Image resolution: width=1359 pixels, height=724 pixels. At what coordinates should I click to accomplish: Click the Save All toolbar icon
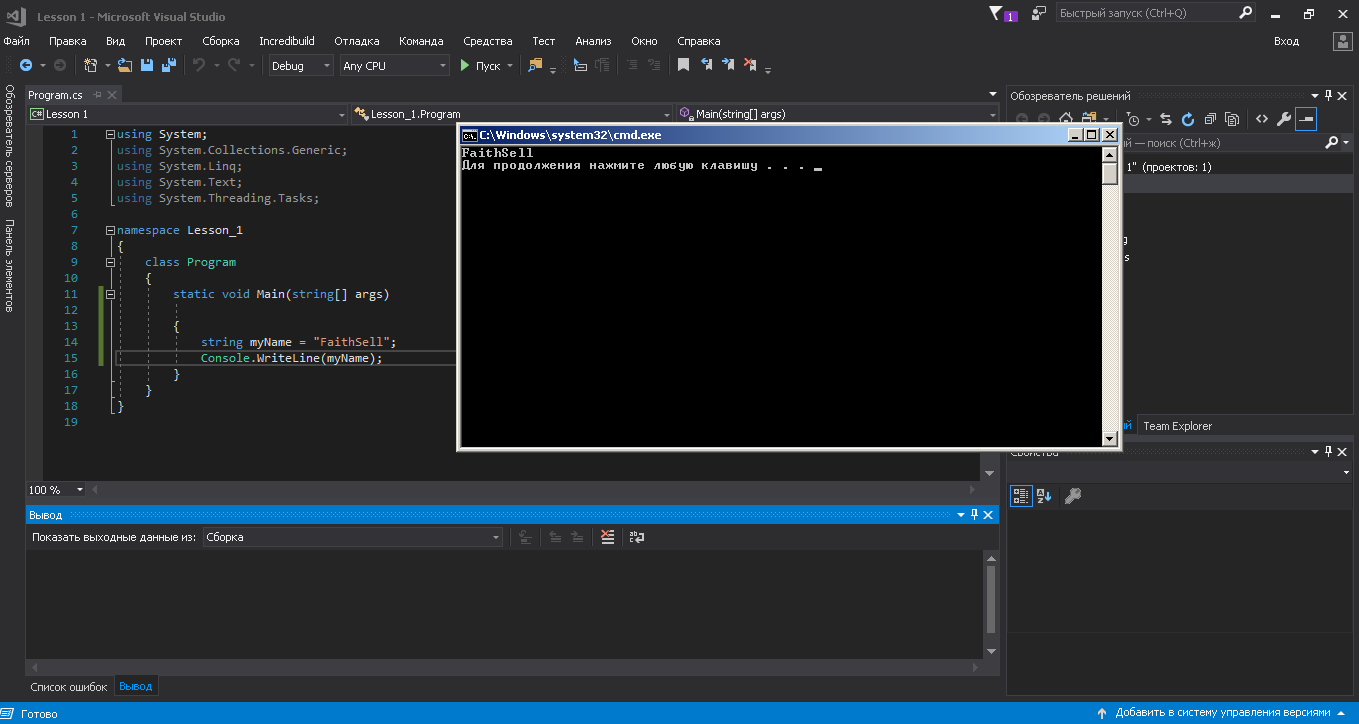point(169,65)
